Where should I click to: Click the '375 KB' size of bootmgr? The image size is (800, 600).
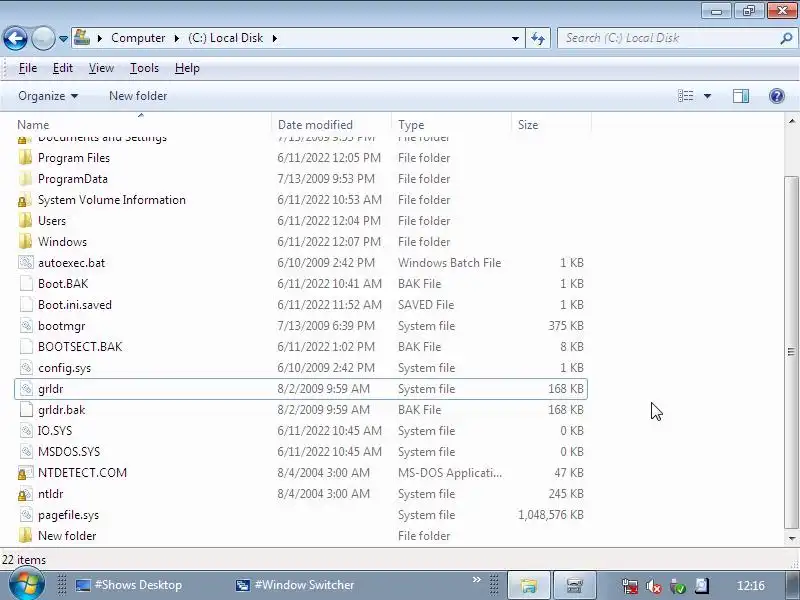coord(566,326)
